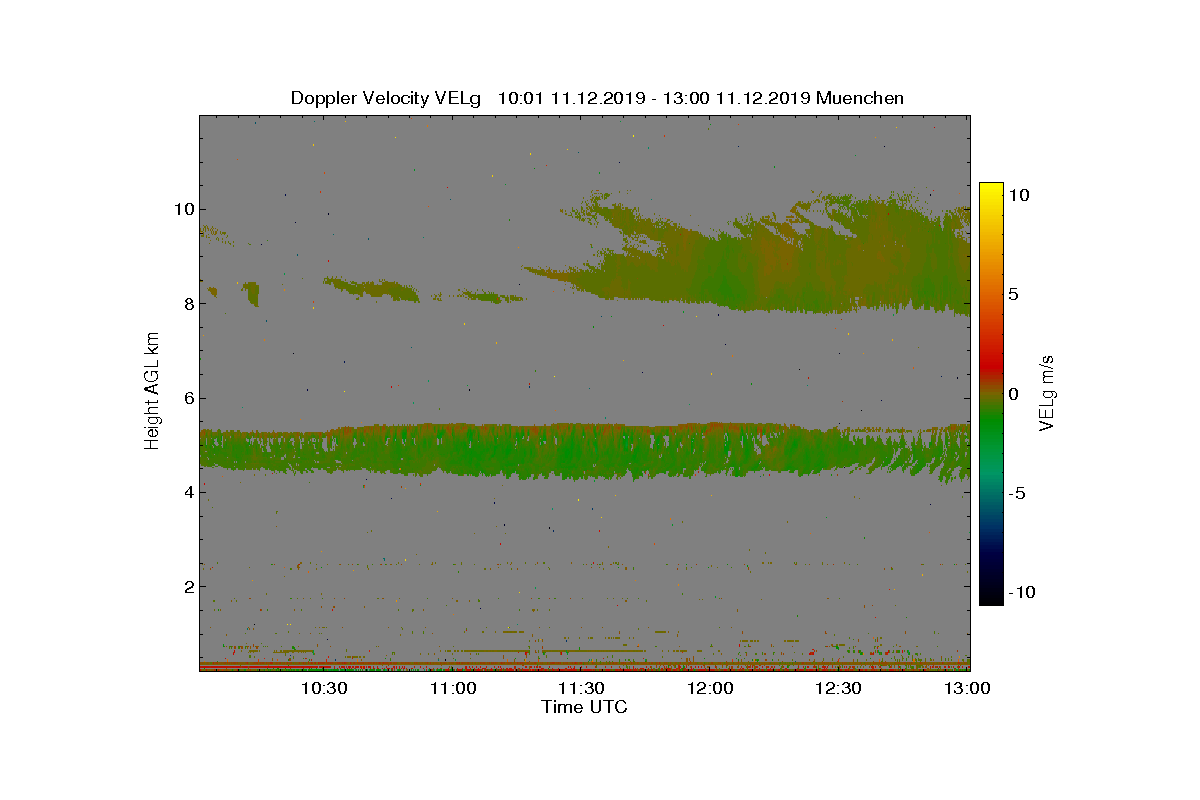Click the 11:00 time tick label

[453, 688]
